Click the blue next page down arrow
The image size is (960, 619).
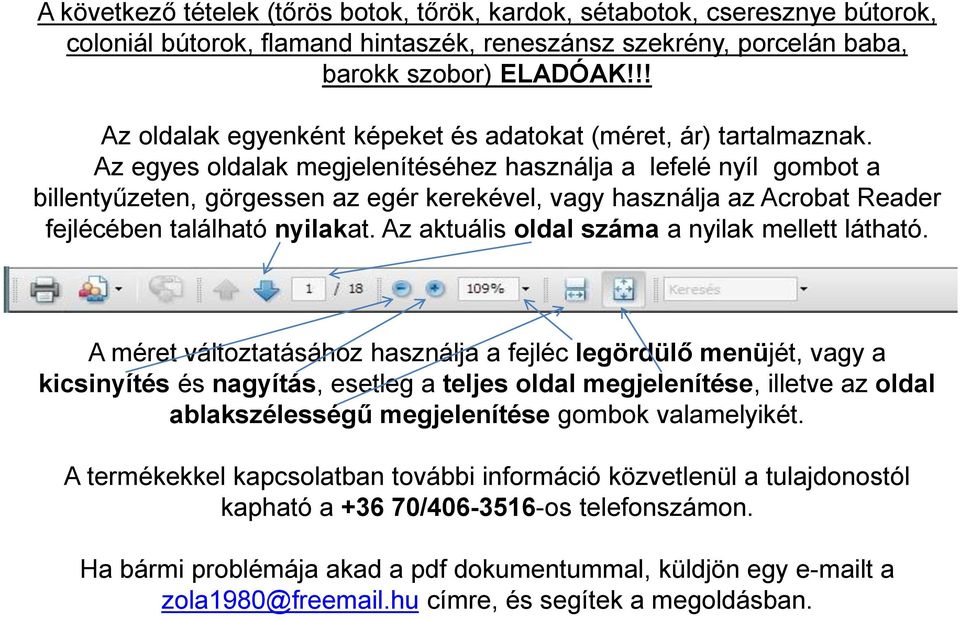point(266,289)
